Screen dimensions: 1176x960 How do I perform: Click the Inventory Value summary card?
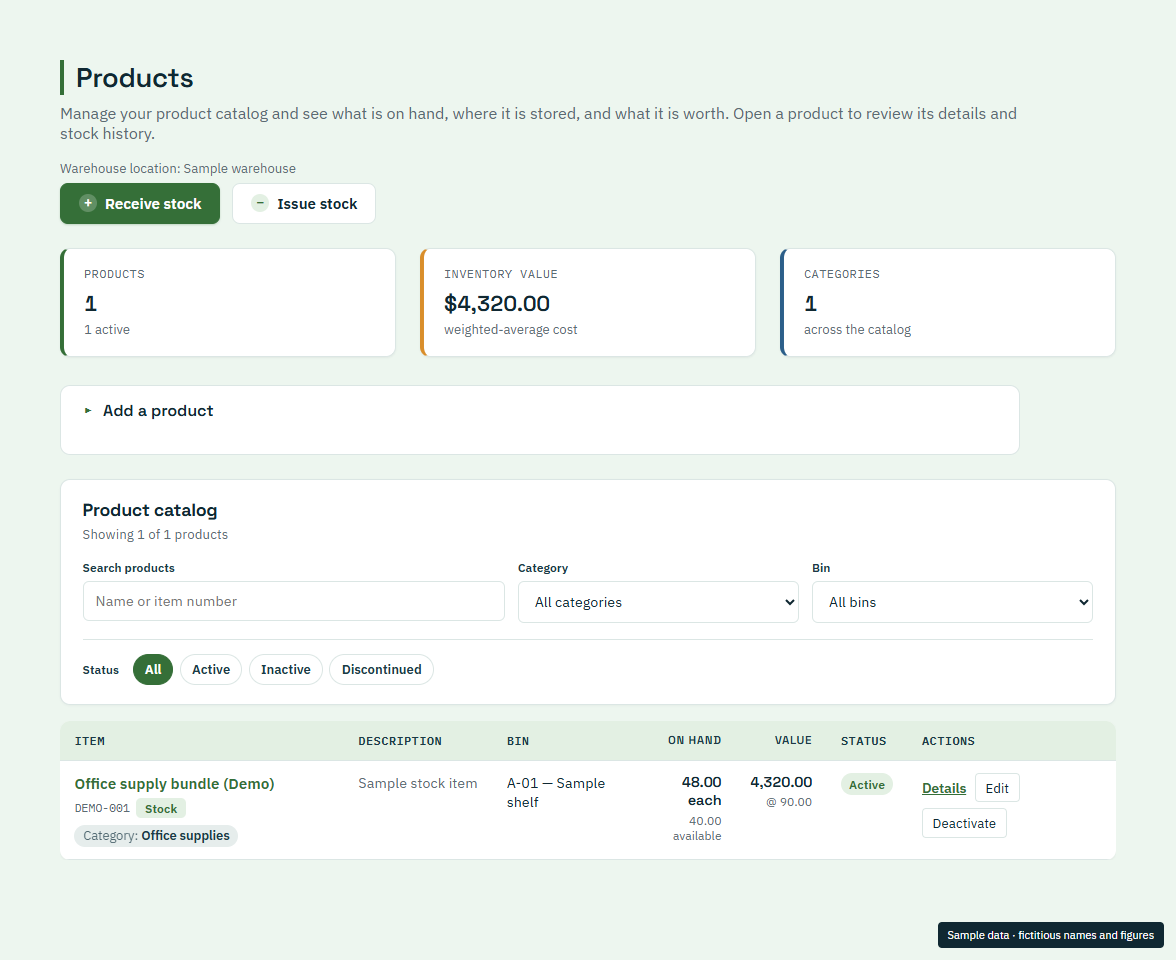[588, 302]
